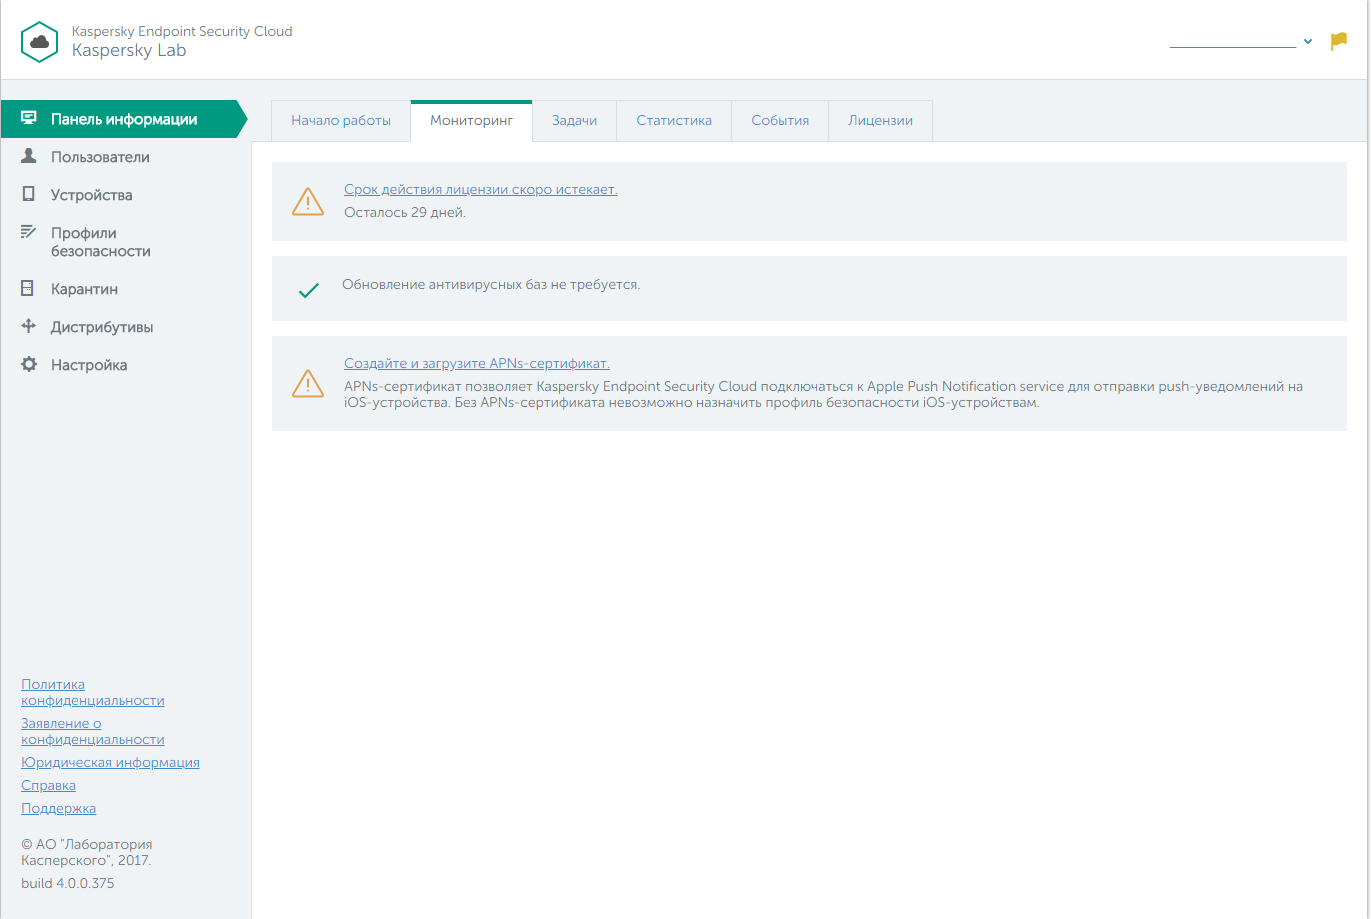Screen dimensions: 1371x919
Task: Open the Лицензии tab
Action: click(x=881, y=121)
